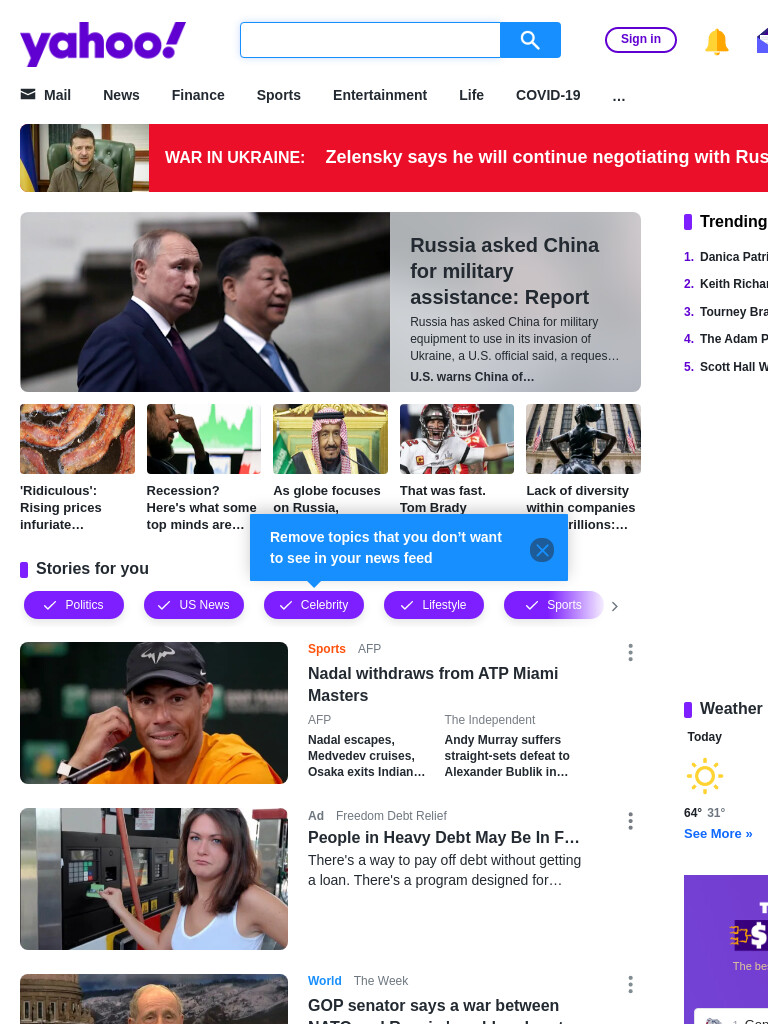Open options menu for Freedom Debt Relief ad

coord(630,821)
